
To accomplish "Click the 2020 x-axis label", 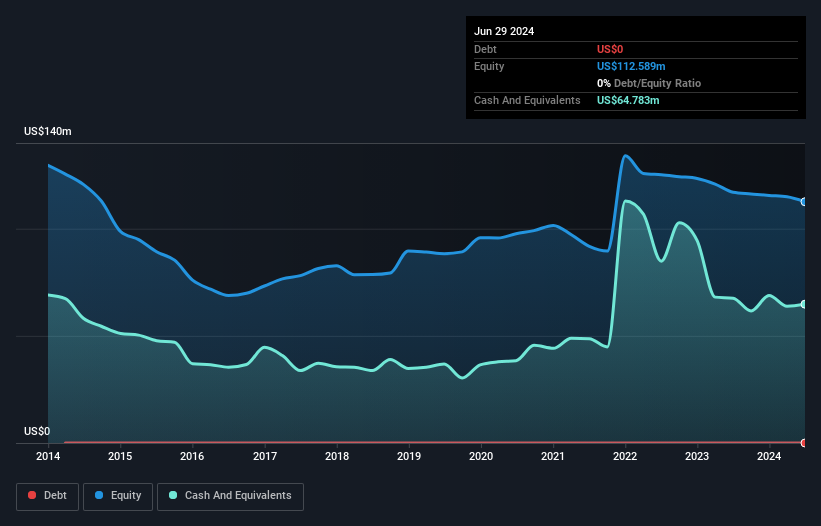I will (481, 456).
